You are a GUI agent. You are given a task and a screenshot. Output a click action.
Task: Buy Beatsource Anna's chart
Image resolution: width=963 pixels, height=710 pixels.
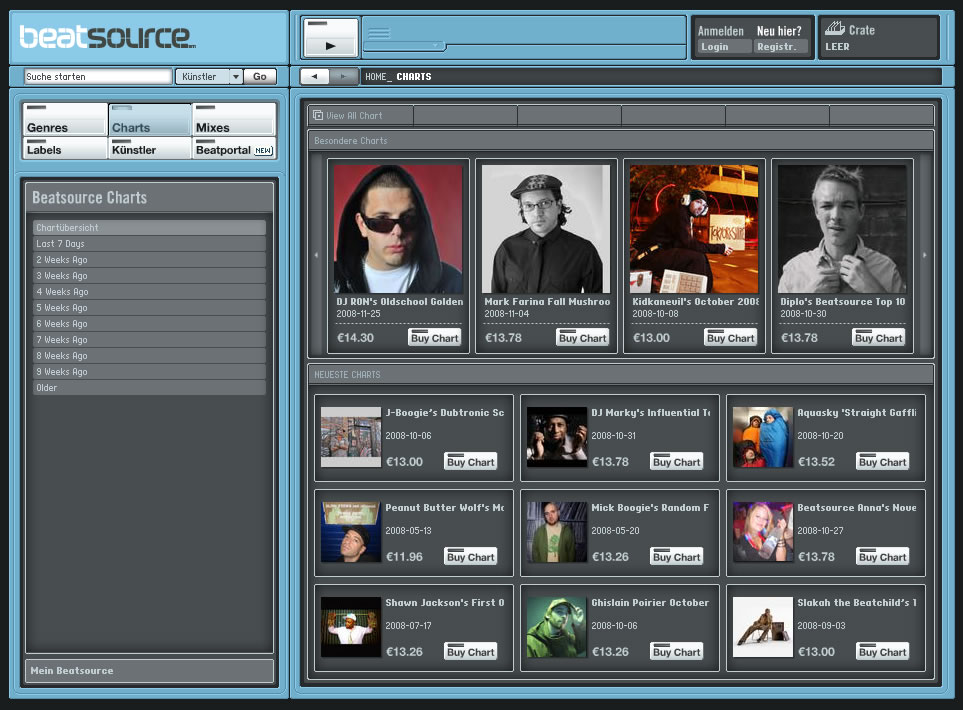[883, 556]
